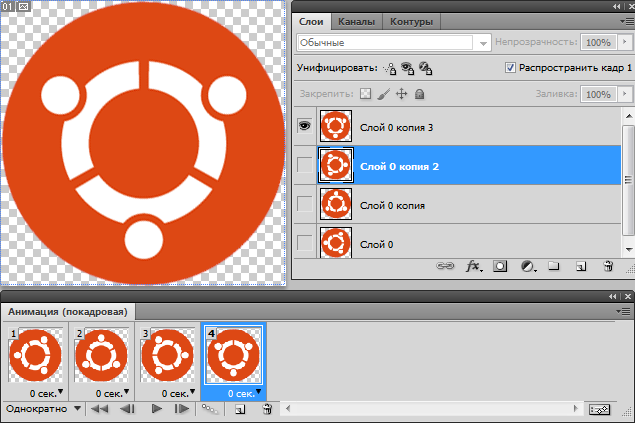This screenshot has width=635, height=423.
Task: Lock layer position icon
Action: (x=401, y=94)
